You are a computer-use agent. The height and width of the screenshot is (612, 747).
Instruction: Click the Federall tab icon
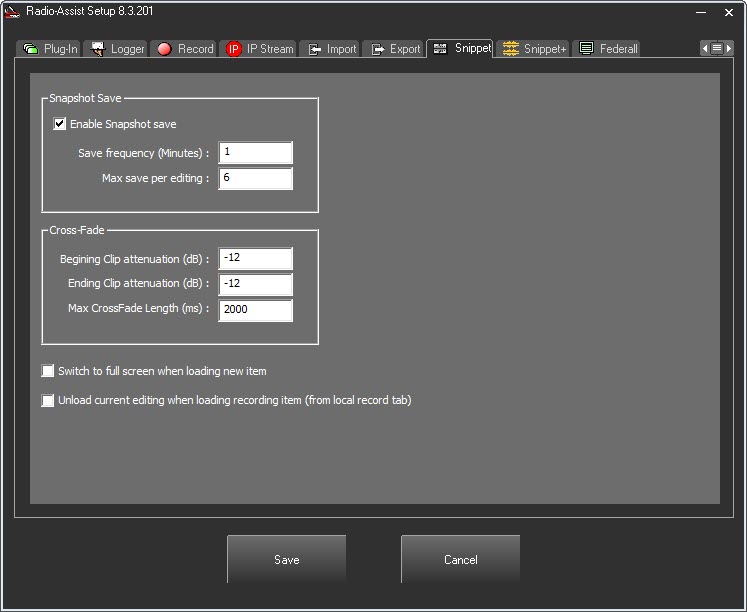[587, 48]
